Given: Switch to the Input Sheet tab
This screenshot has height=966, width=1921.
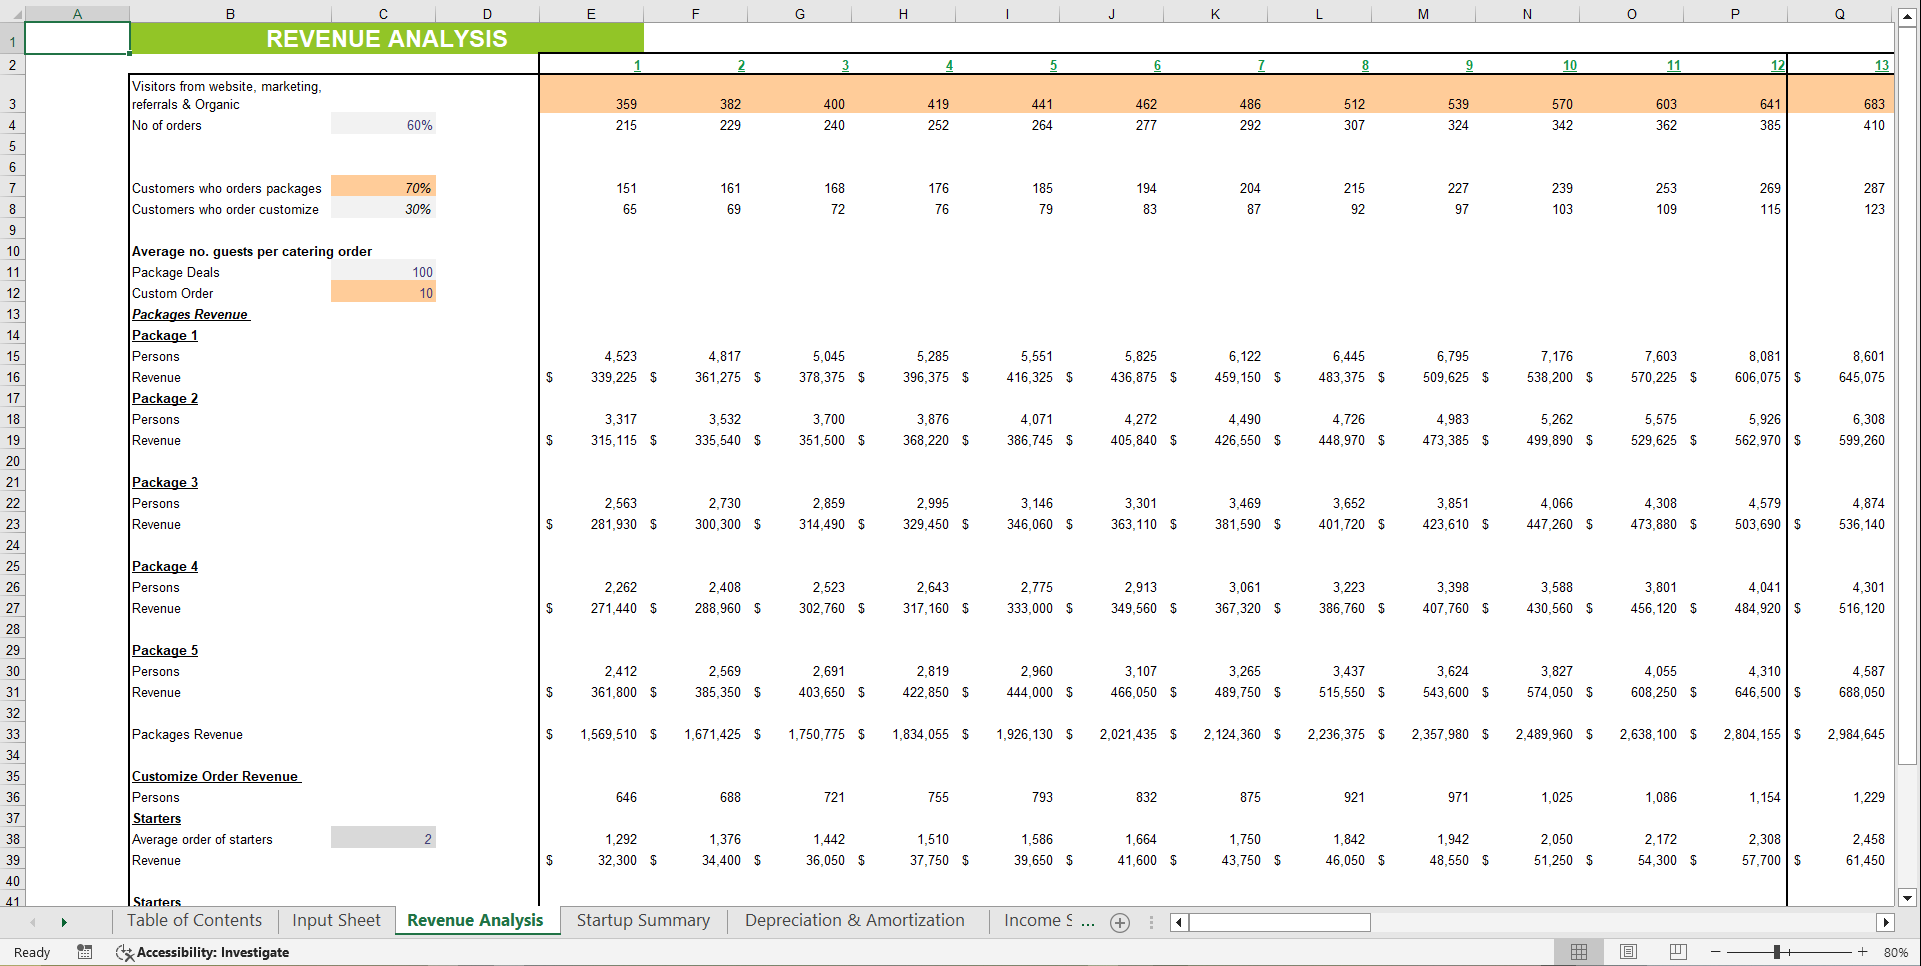Looking at the screenshot, I should pos(336,920).
